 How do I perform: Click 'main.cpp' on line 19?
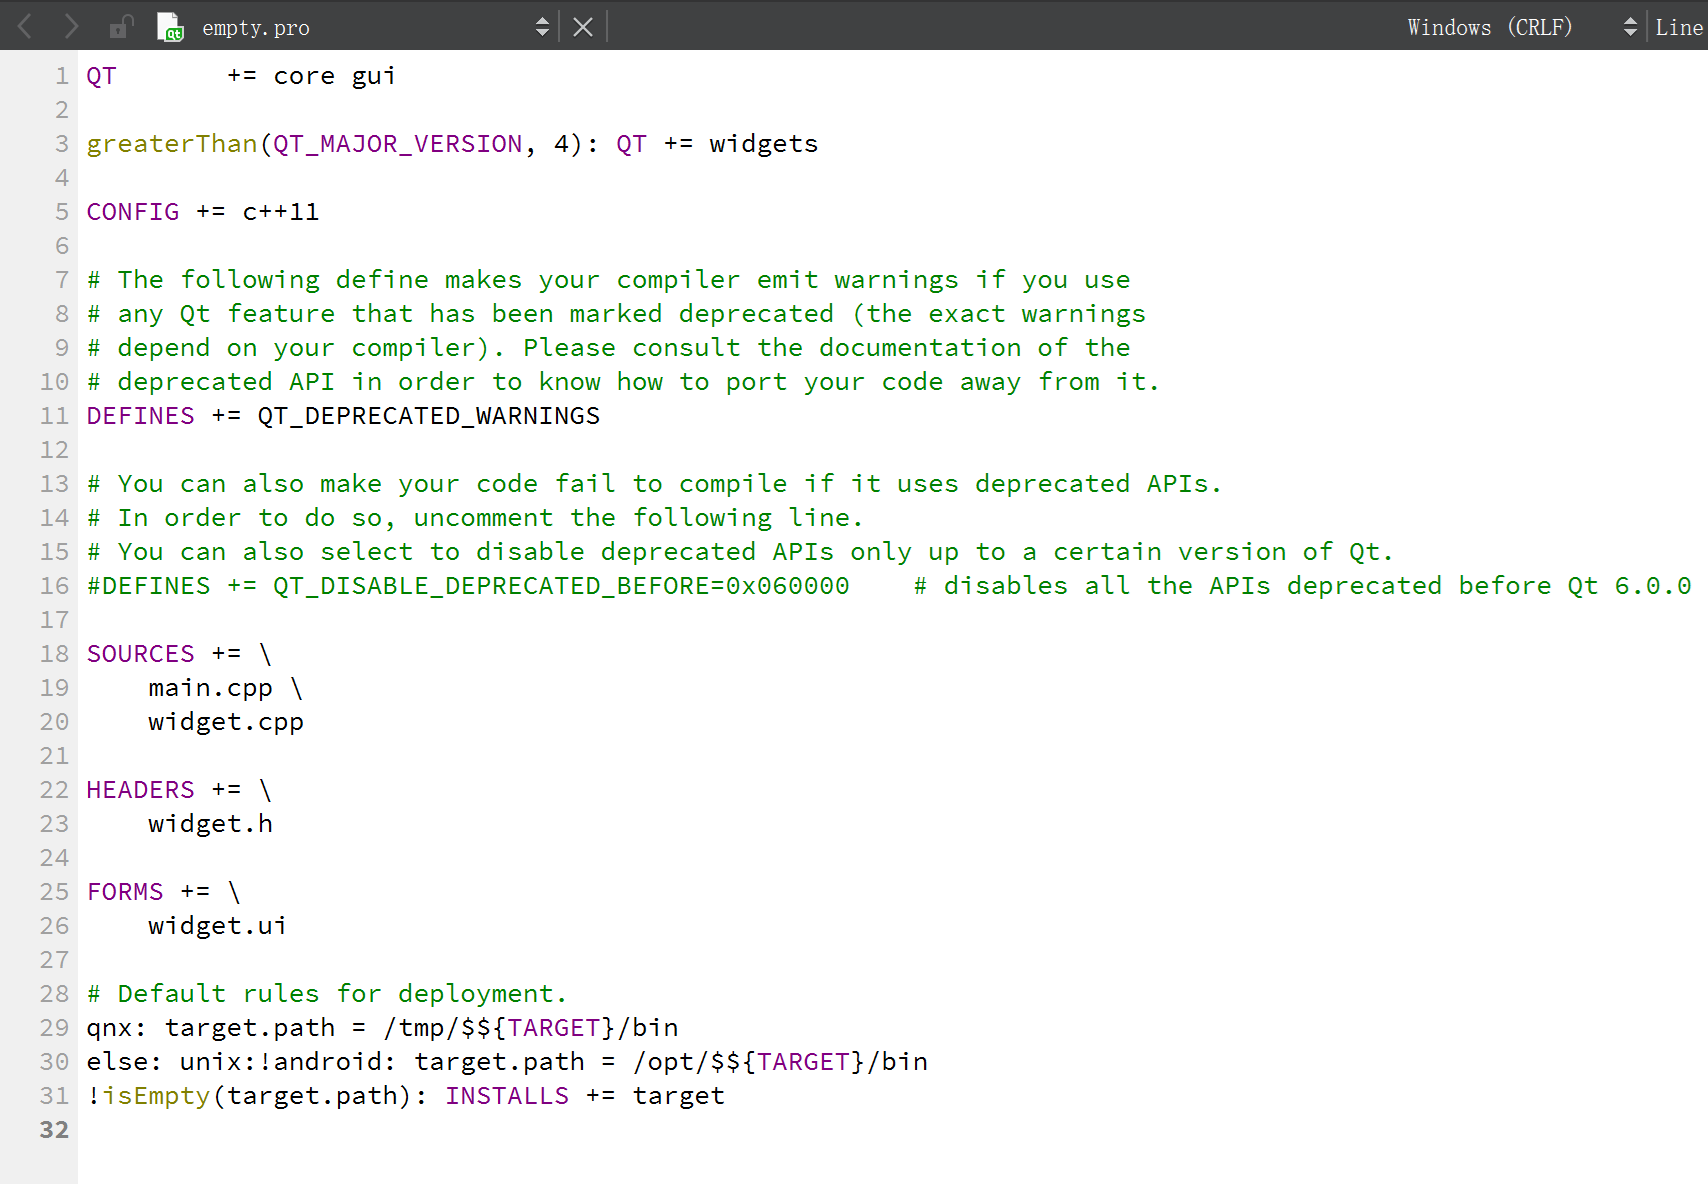point(211,688)
